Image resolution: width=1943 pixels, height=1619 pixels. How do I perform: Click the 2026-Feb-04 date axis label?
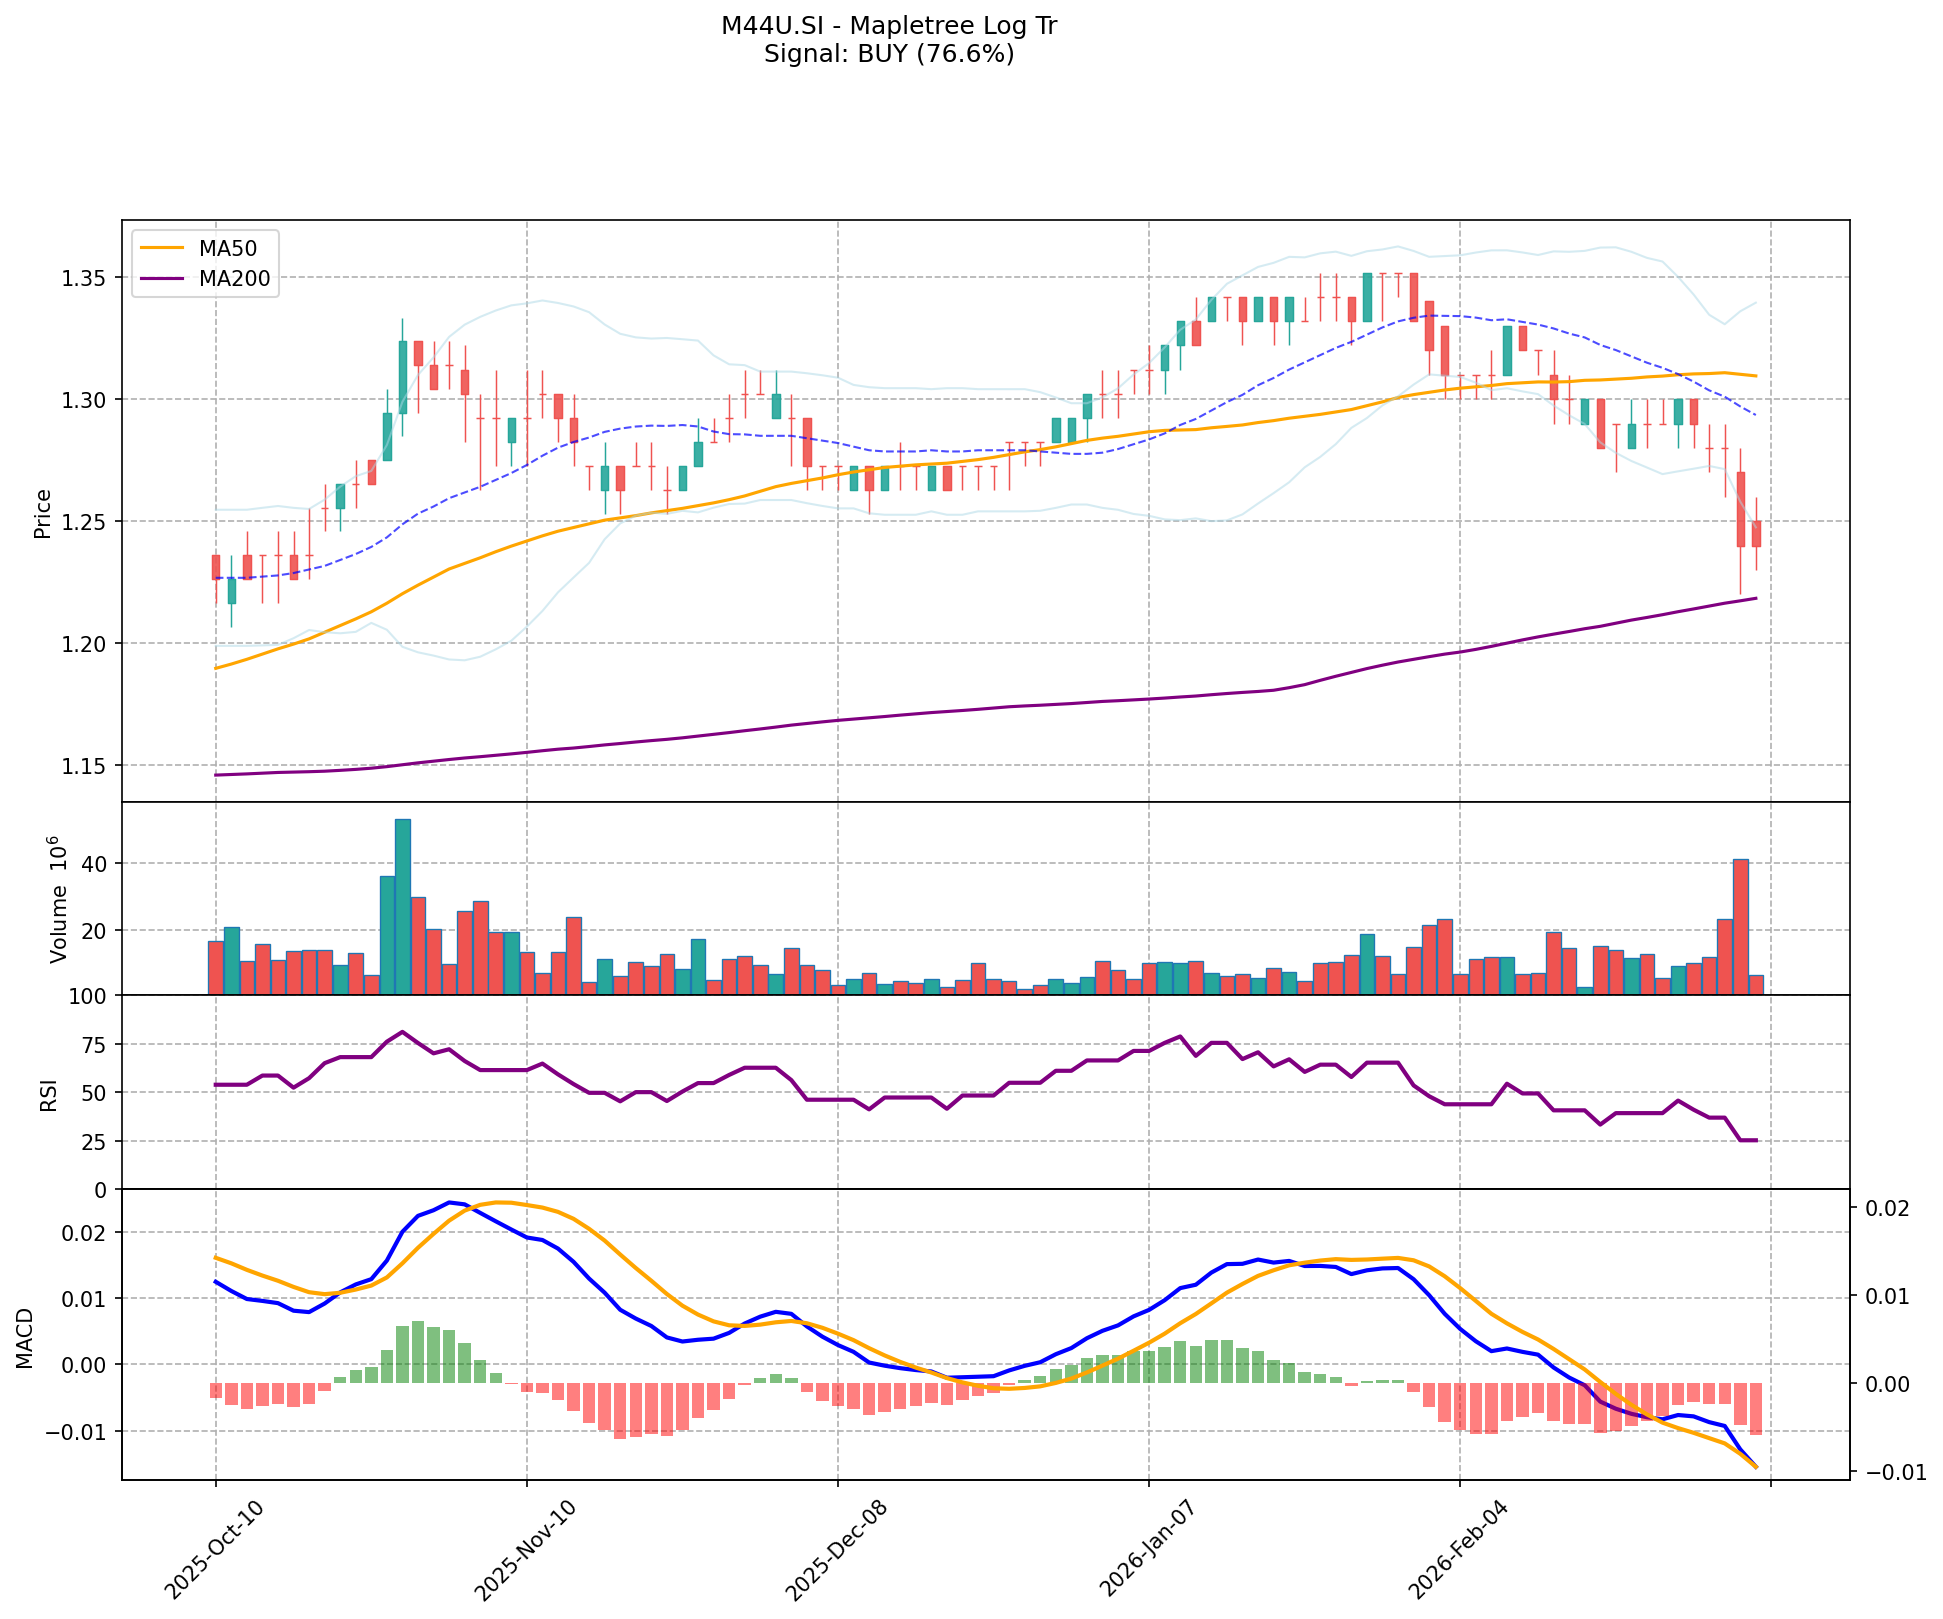tap(1460, 1548)
